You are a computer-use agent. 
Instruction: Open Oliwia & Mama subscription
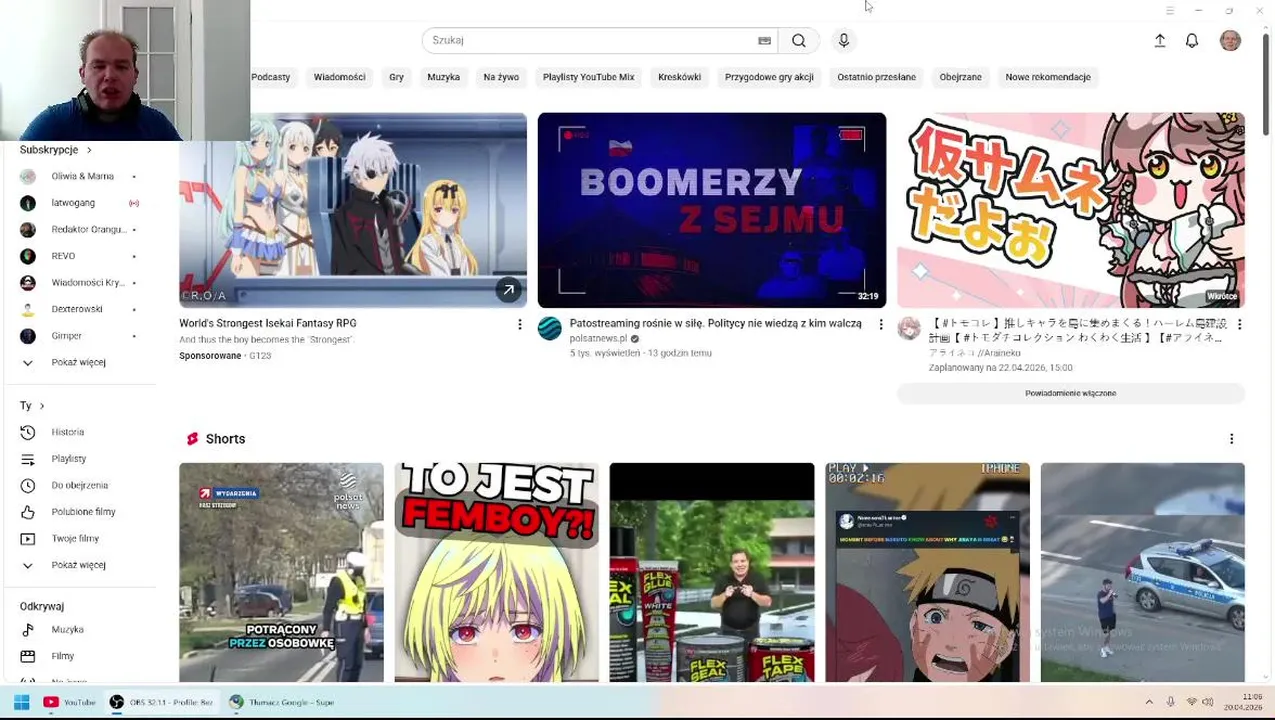click(x=80, y=176)
